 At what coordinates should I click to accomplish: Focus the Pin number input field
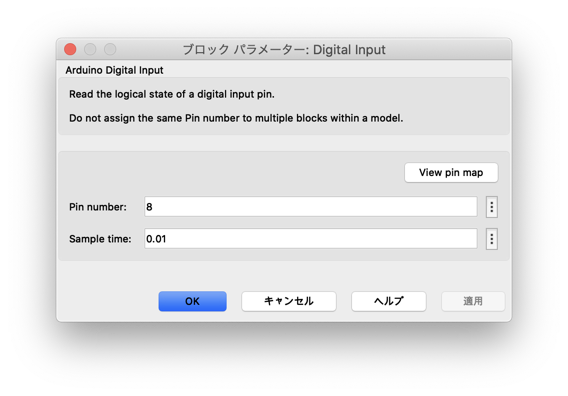(x=311, y=207)
